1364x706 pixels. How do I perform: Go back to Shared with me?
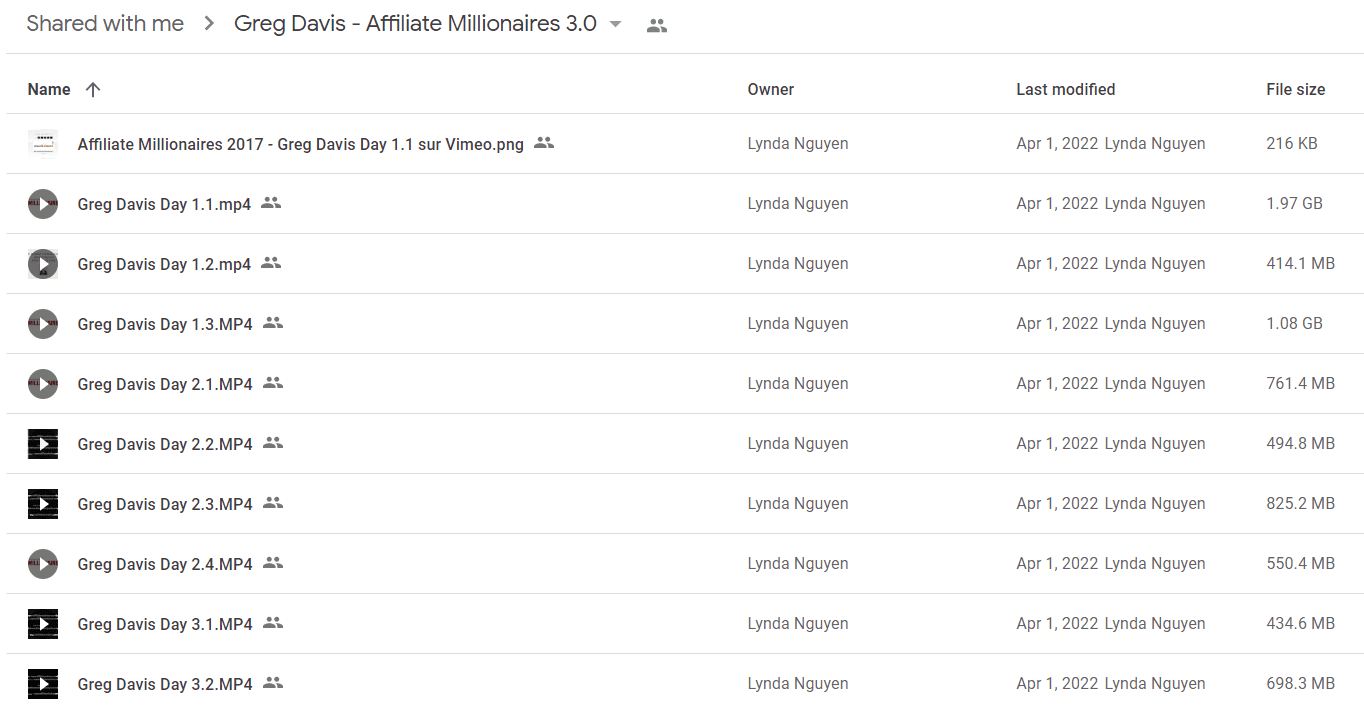[105, 24]
